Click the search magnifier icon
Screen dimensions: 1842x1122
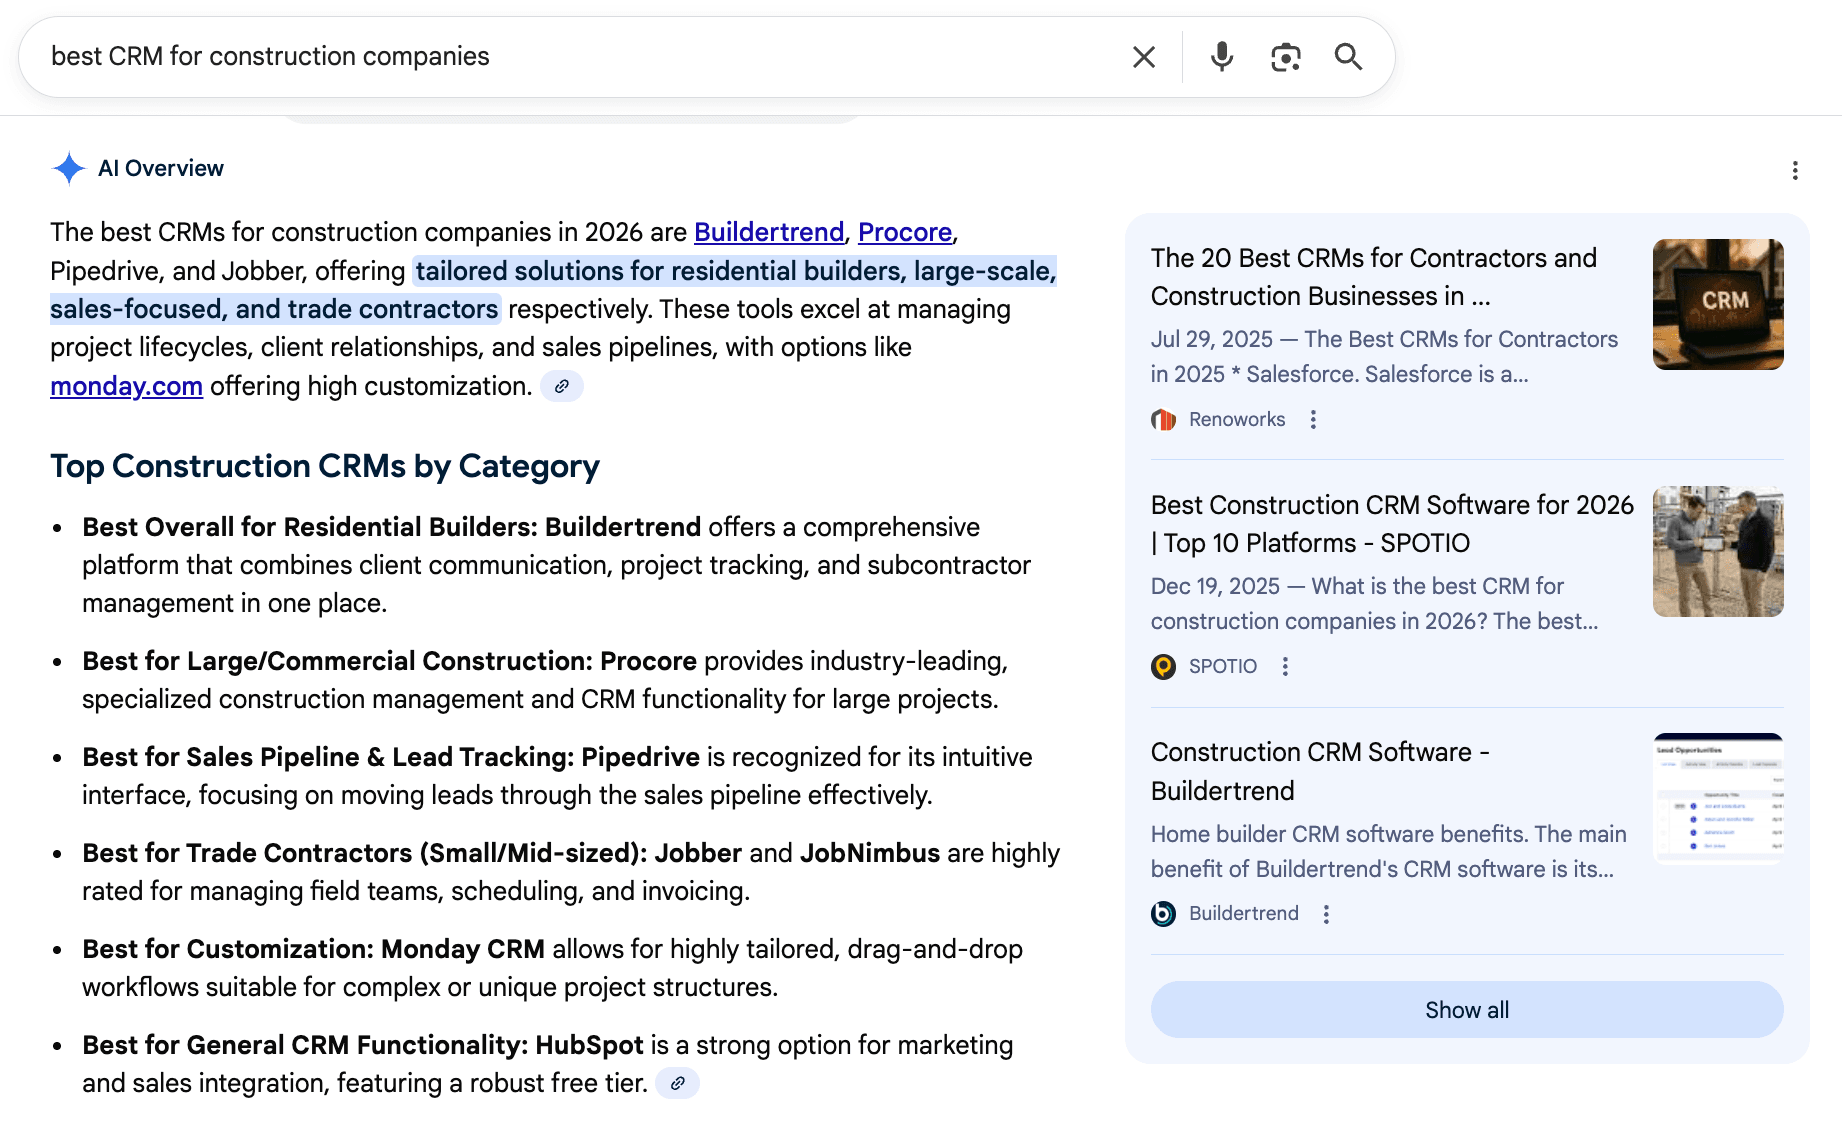tap(1349, 56)
